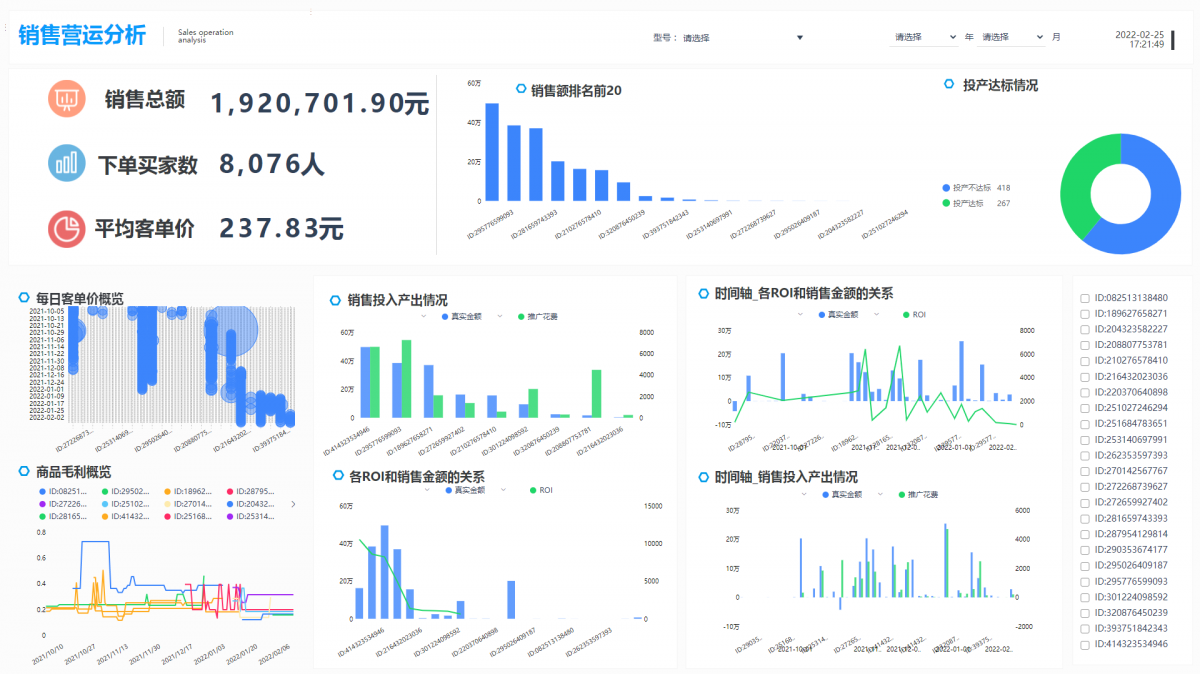Check the ID:082513138480 checkbox

(x=1086, y=298)
